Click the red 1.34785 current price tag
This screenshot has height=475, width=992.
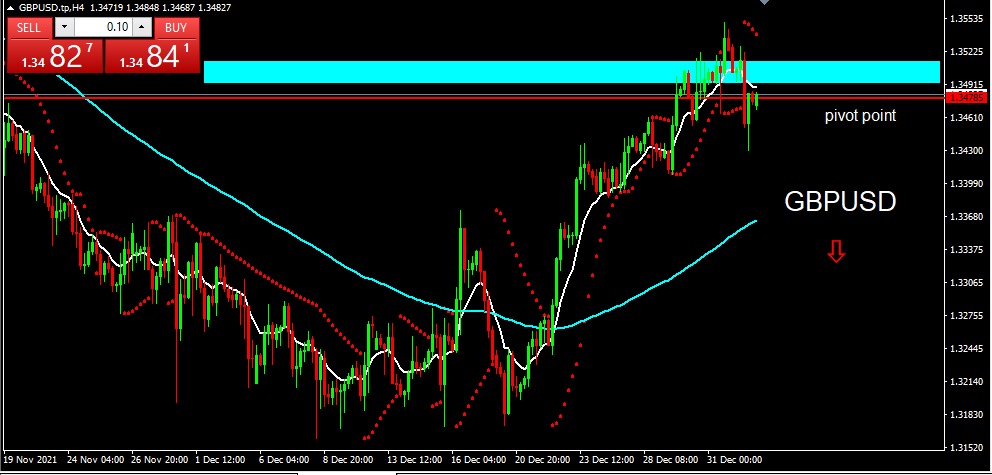coord(967,97)
